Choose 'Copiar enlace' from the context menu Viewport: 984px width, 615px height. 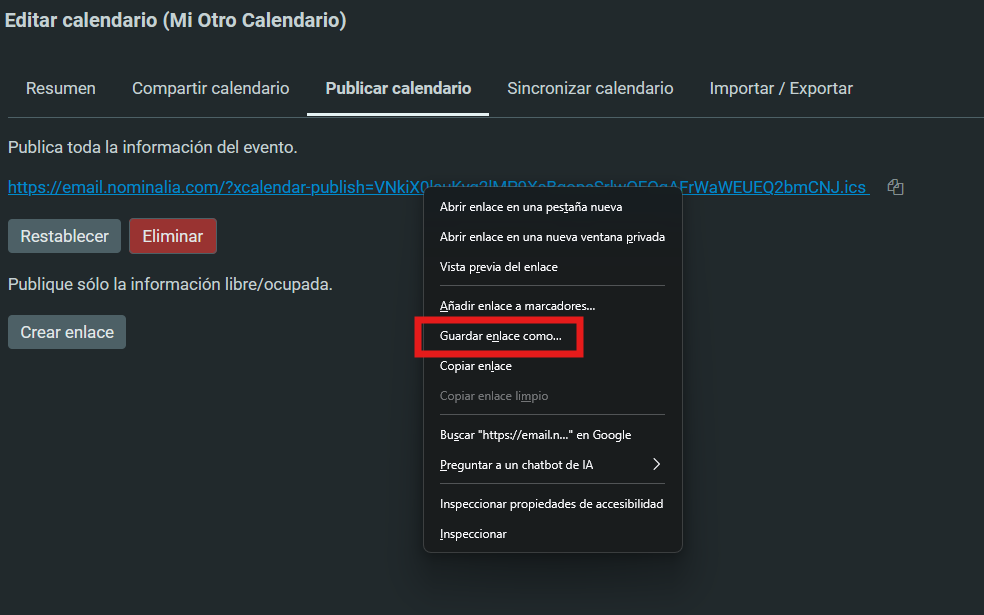point(475,366)
